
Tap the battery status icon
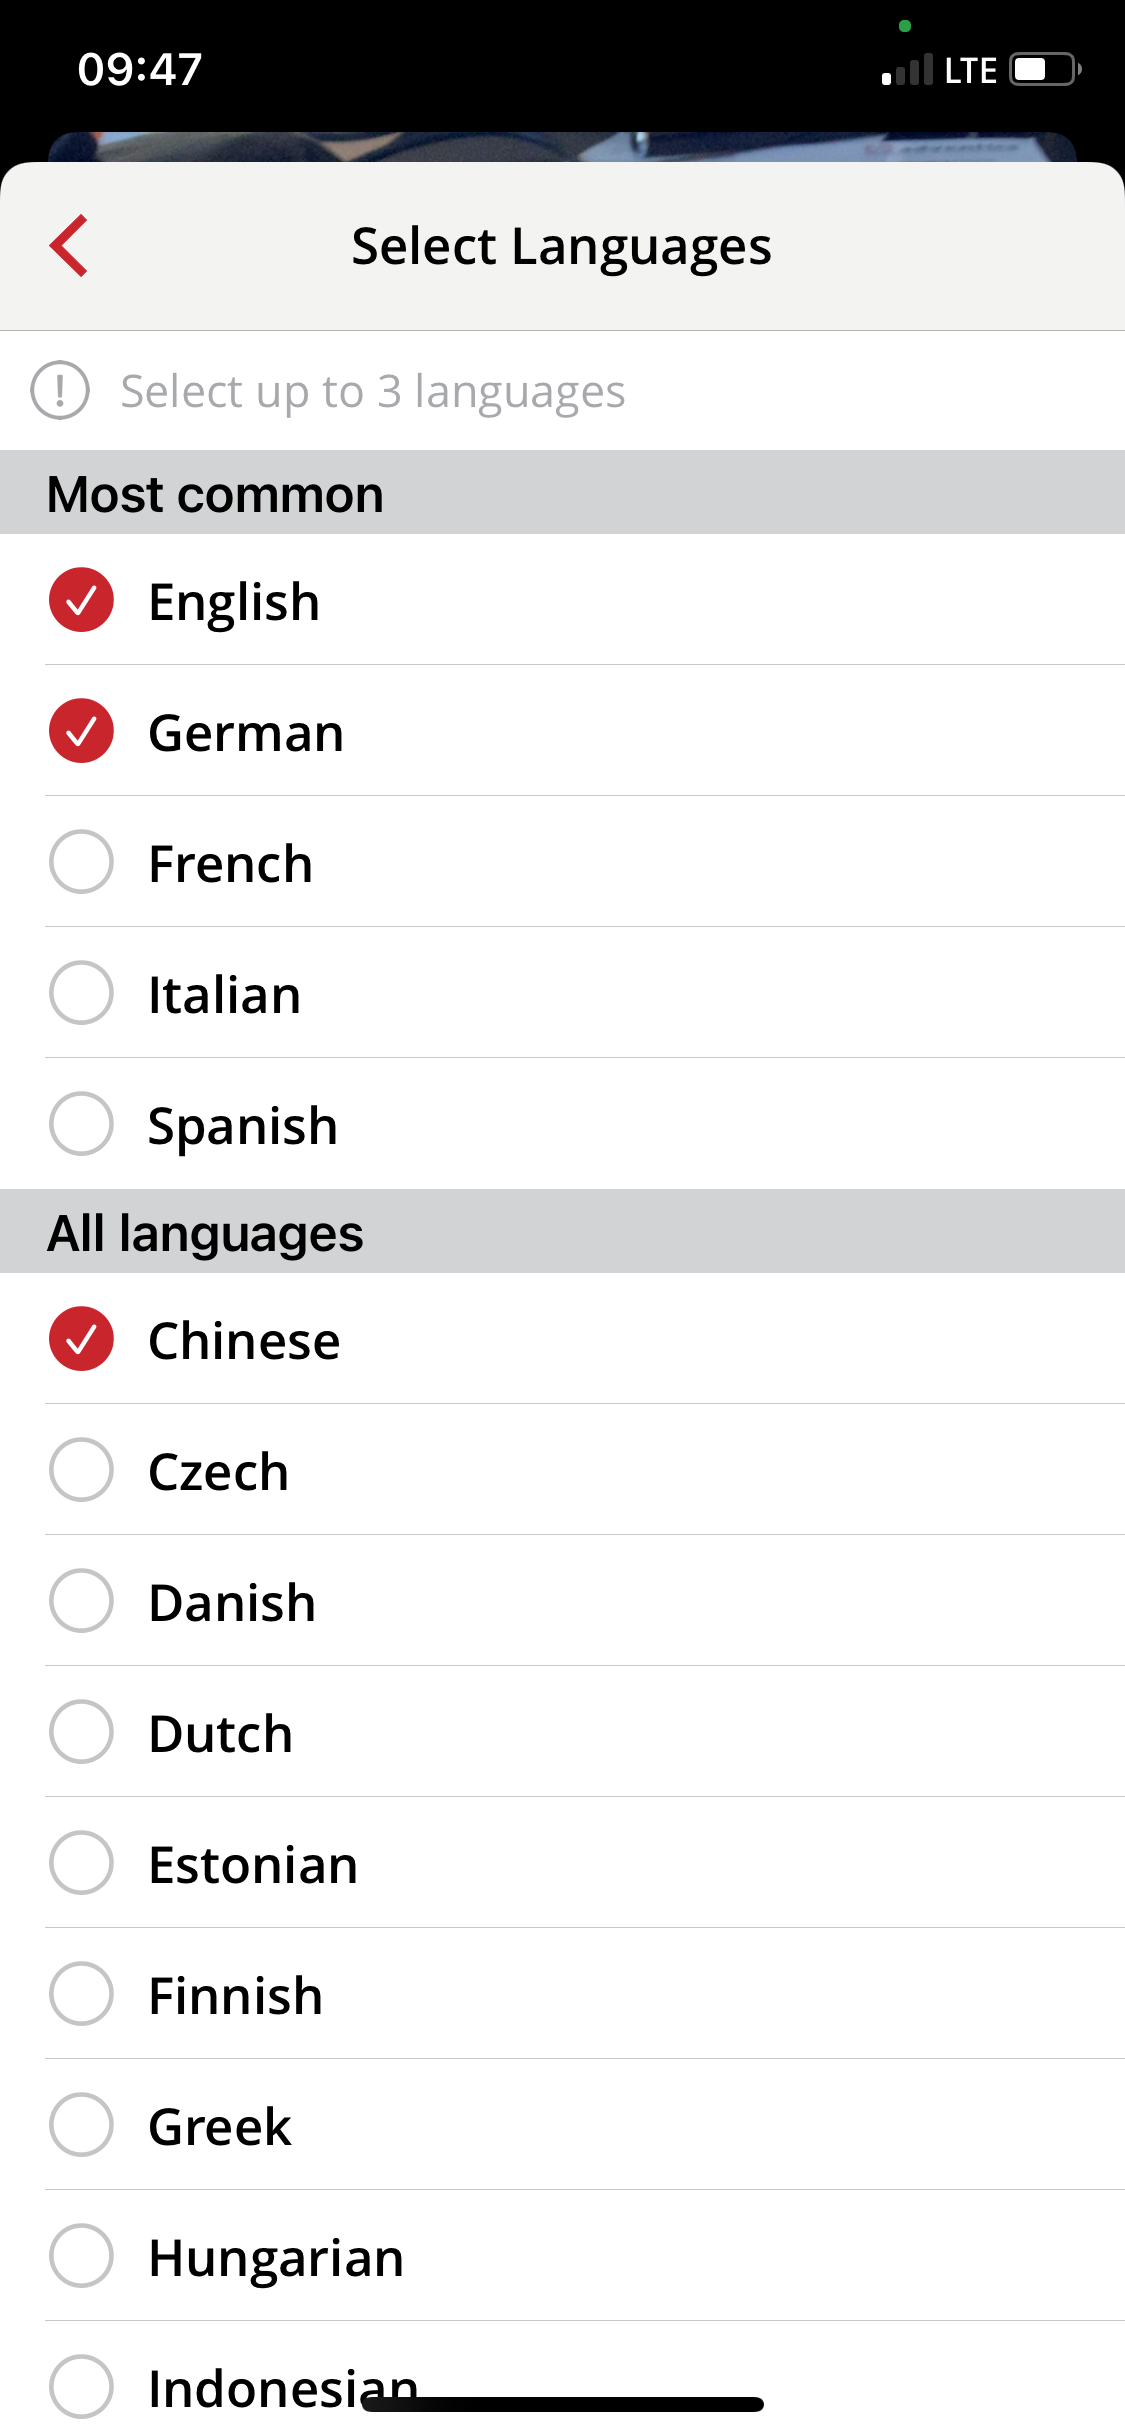click(x=1045, y=69)
